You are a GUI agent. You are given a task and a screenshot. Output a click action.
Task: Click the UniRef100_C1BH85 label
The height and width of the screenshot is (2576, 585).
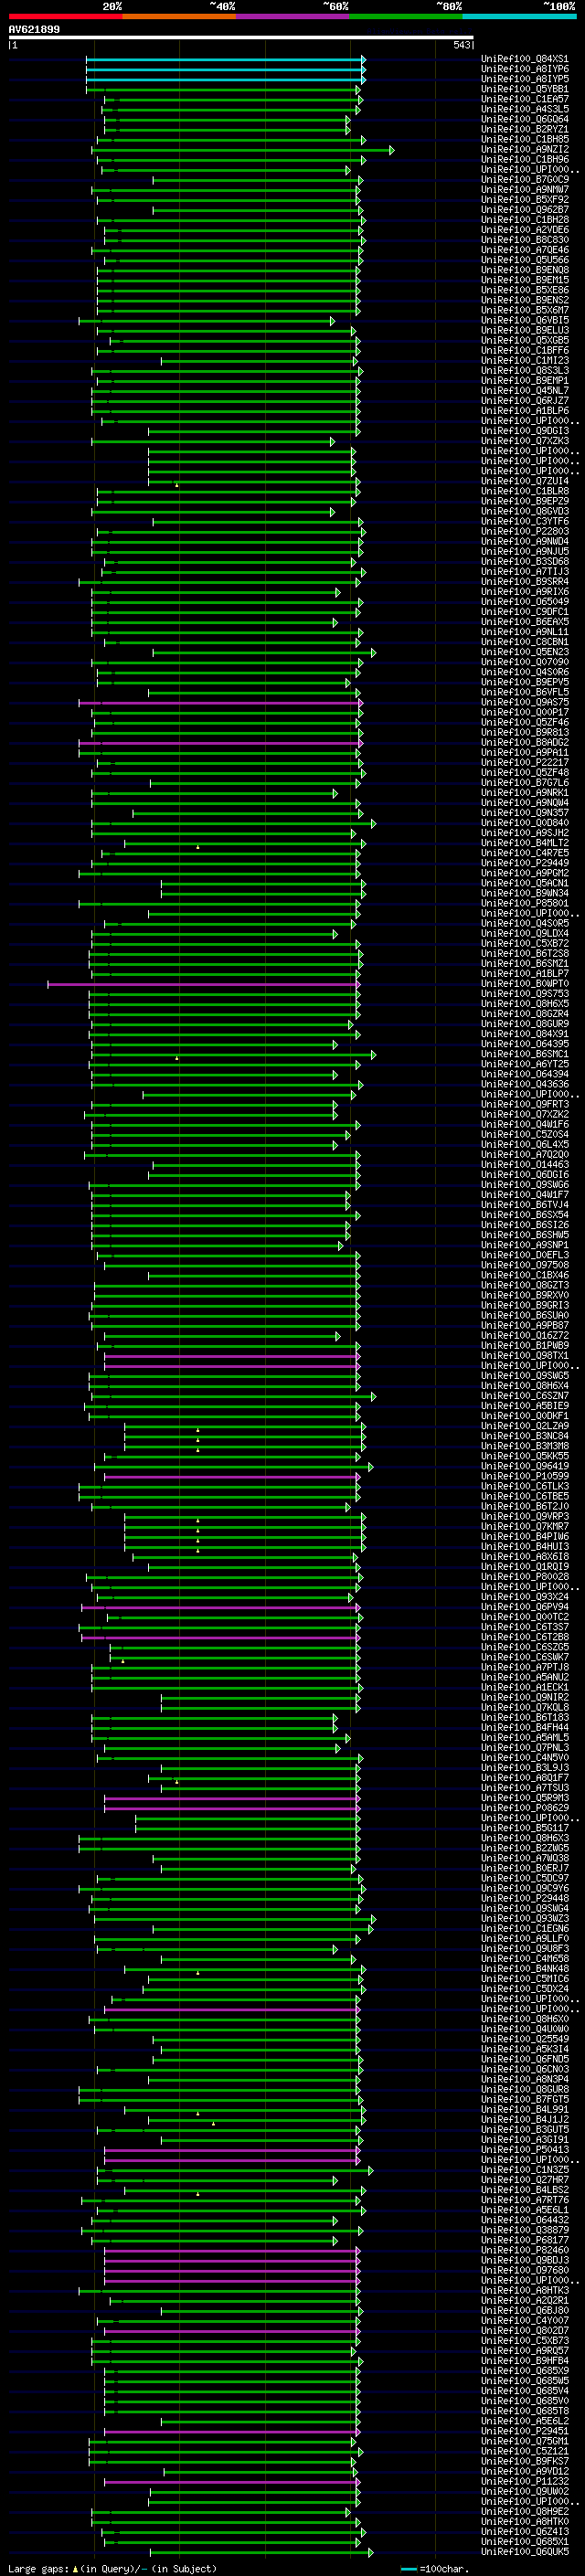[x=525, y=139]
